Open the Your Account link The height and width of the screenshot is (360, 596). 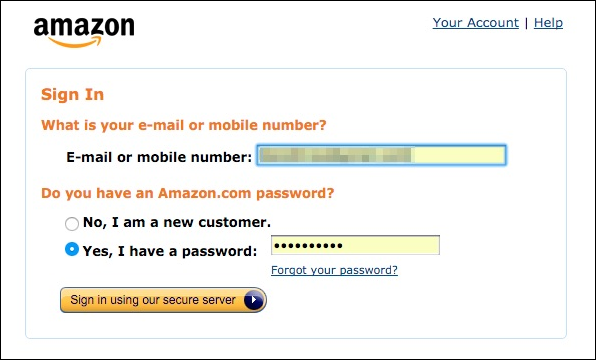(x=476, y=23)
